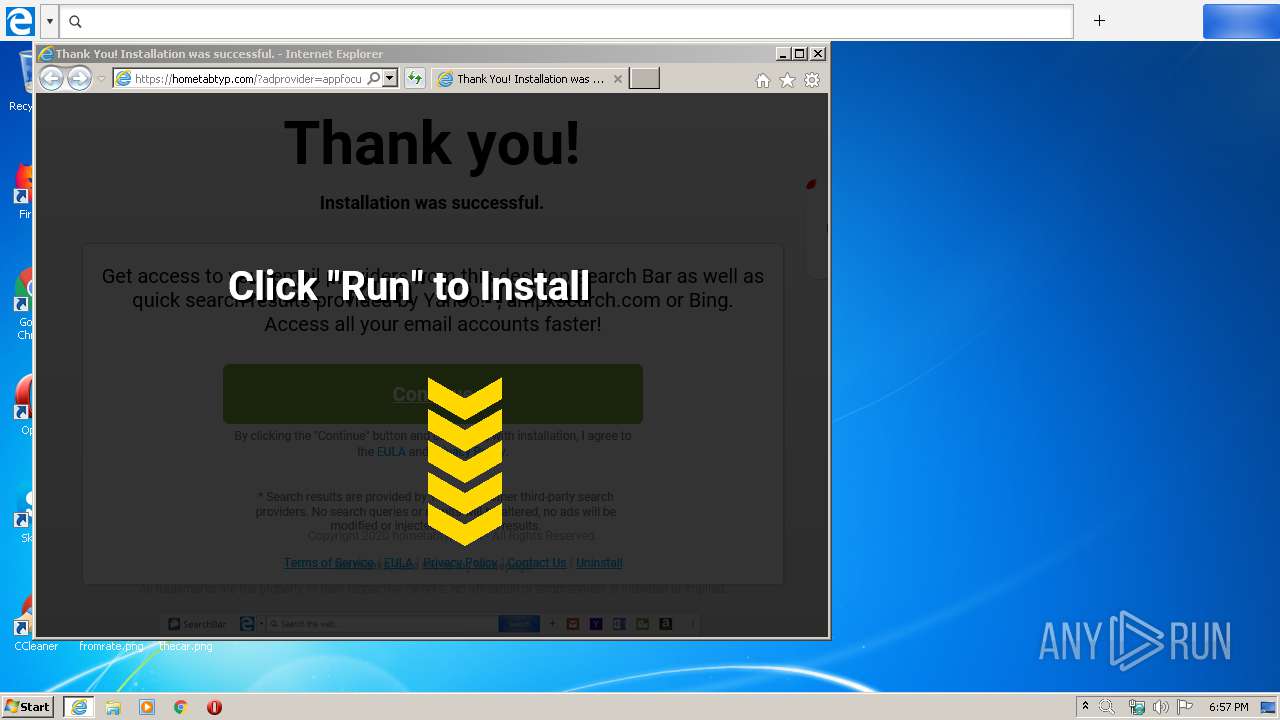Screen dimensions: 1280x720
Task: Open the volume speaker tray icon
Action: coord(1160,707)
